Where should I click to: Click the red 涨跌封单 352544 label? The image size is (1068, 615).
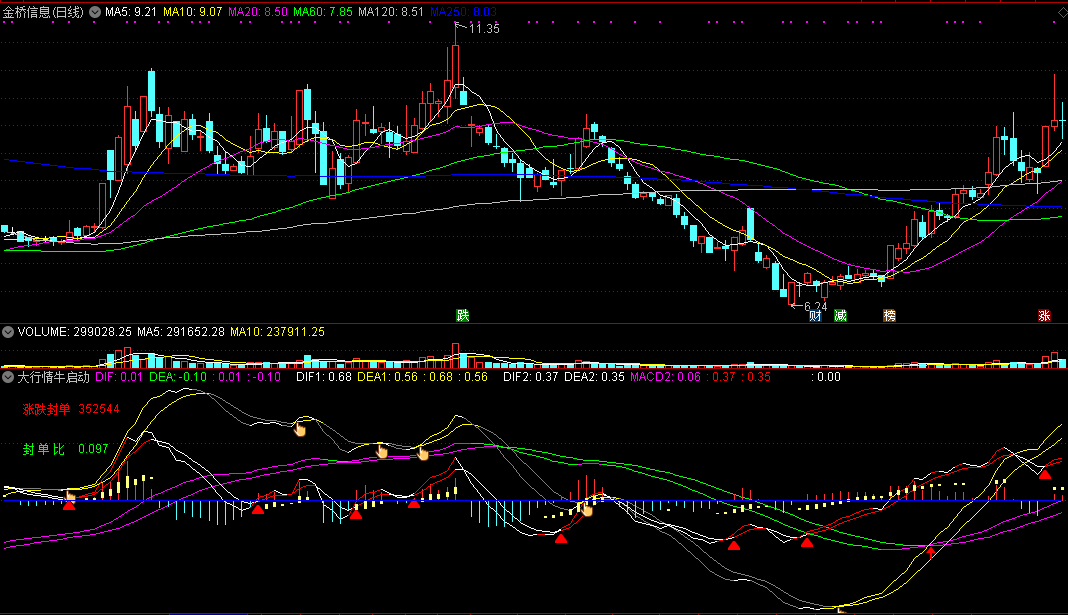[x=71, y=409]
